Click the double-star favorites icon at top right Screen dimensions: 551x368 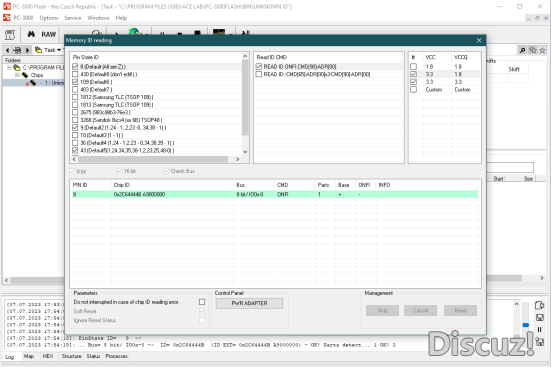point(533,50)
